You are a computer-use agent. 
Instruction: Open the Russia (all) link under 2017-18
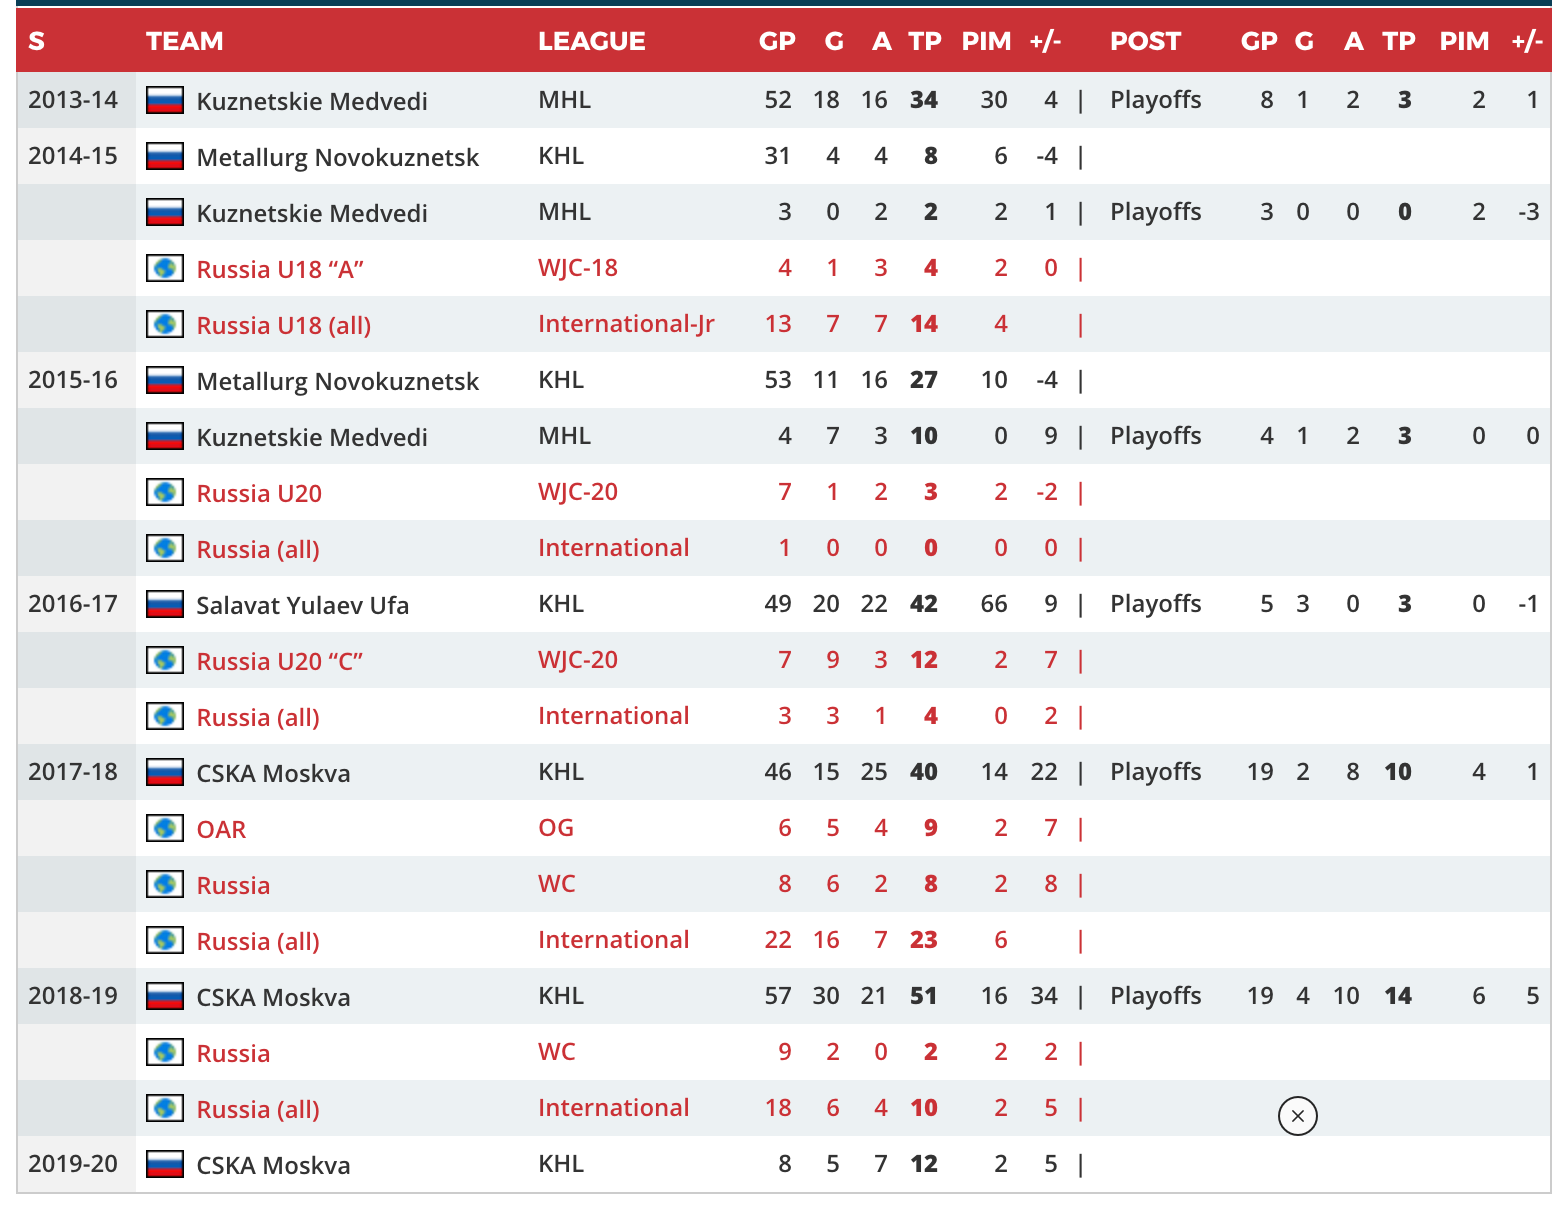pyautogui.click(x=257, y=941)
